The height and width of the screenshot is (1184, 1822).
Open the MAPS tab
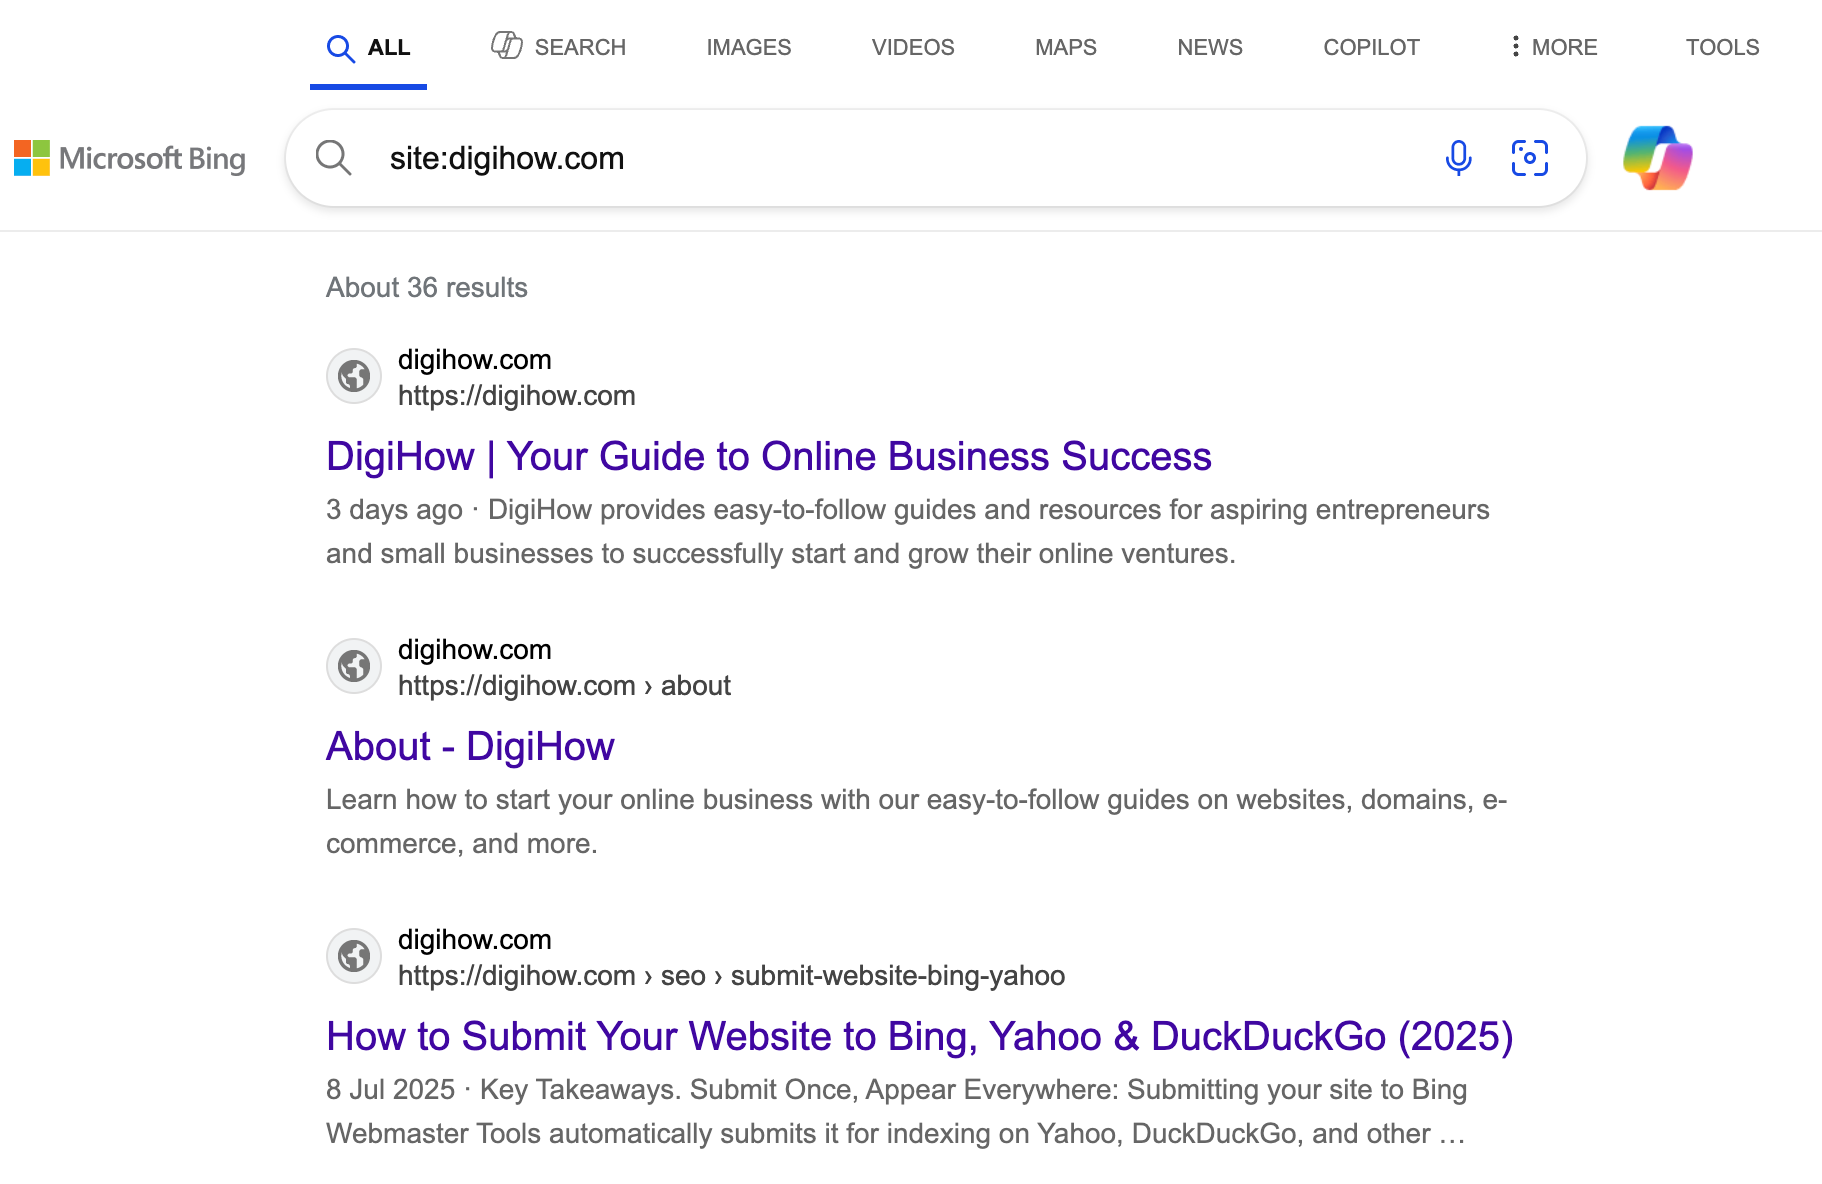pos(1065,47)
